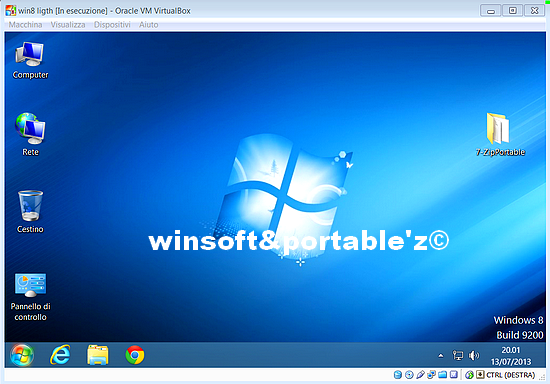550x384 pixels.
Task: Click VirtualBox optical disc indicator
Action: point(409,375)
